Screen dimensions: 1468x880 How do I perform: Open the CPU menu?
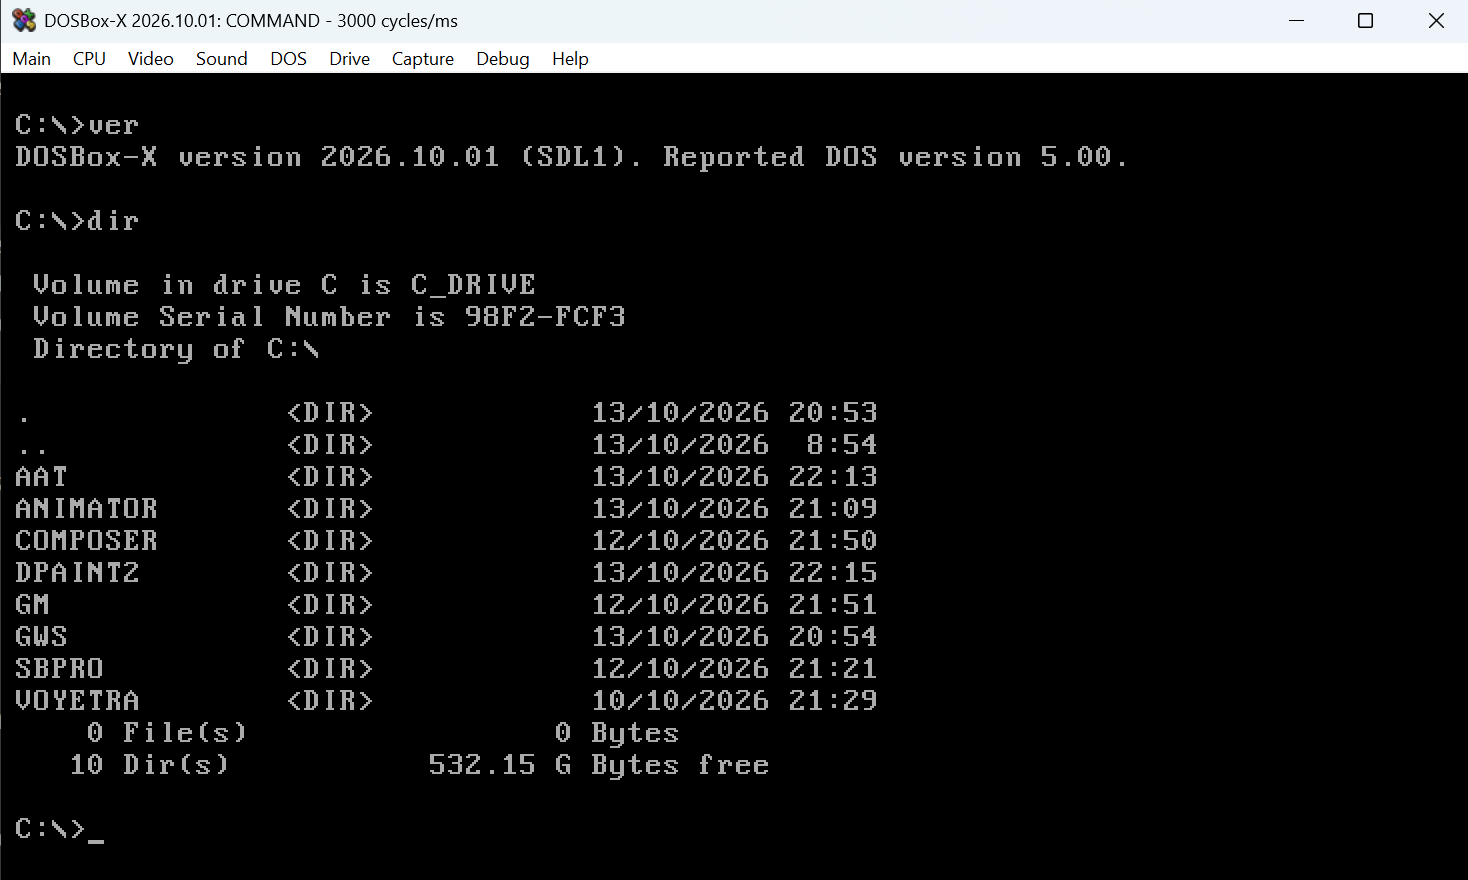click(x=89, y=59)
